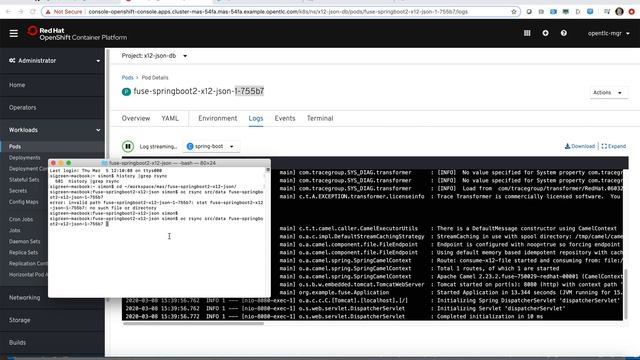Reload the page with the refresh icon

(x=33, y=12)
